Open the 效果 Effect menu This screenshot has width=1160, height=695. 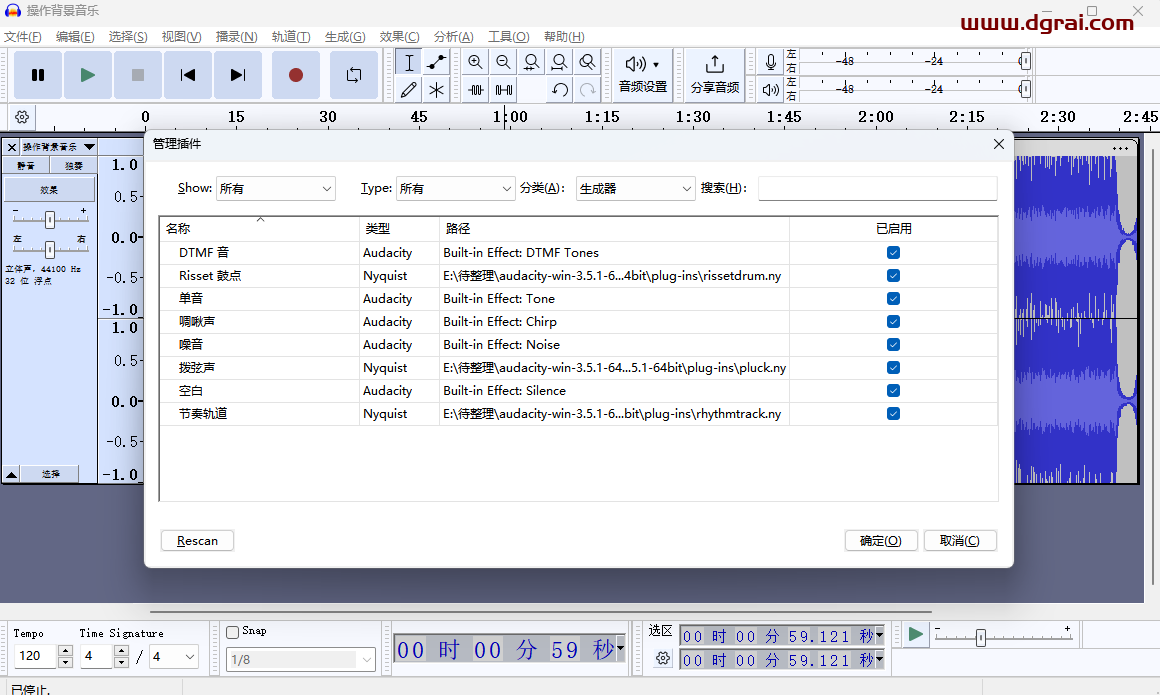pyautogui.click(x=399, y=37)
